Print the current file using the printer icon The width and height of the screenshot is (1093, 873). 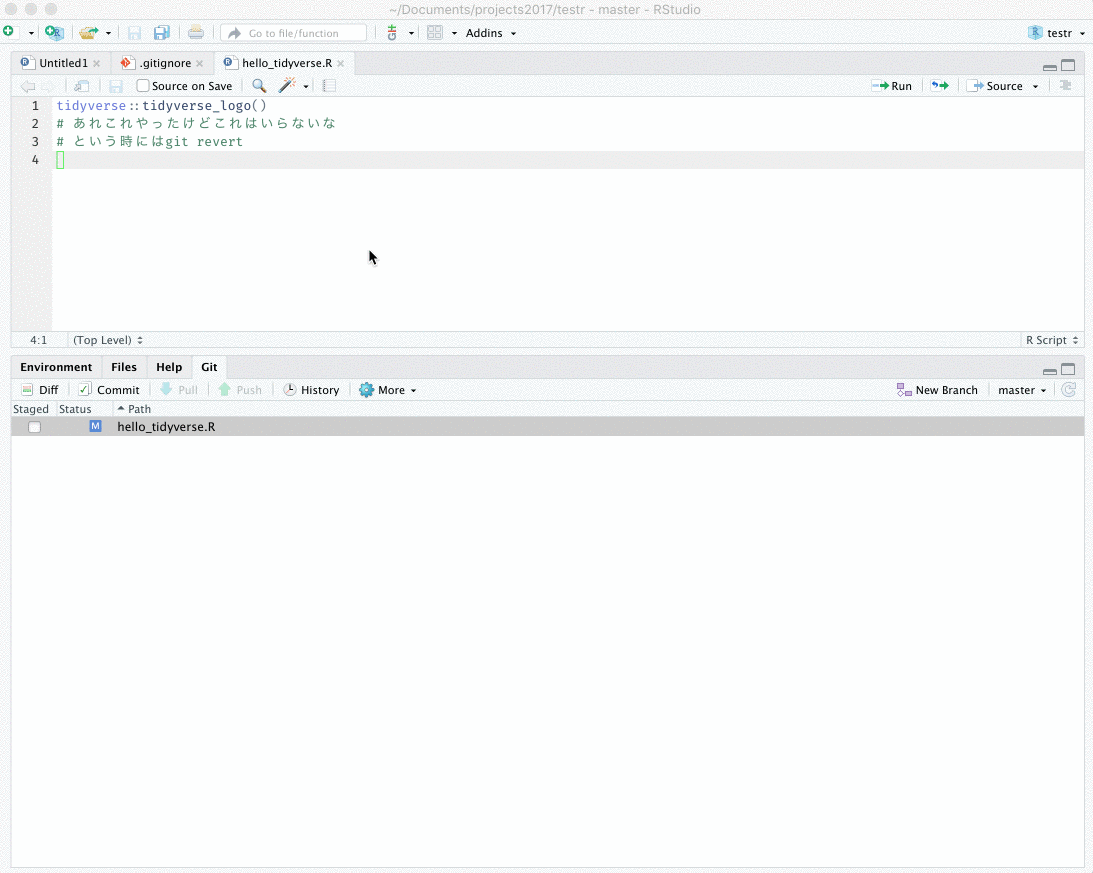click(x=196, y=32)
